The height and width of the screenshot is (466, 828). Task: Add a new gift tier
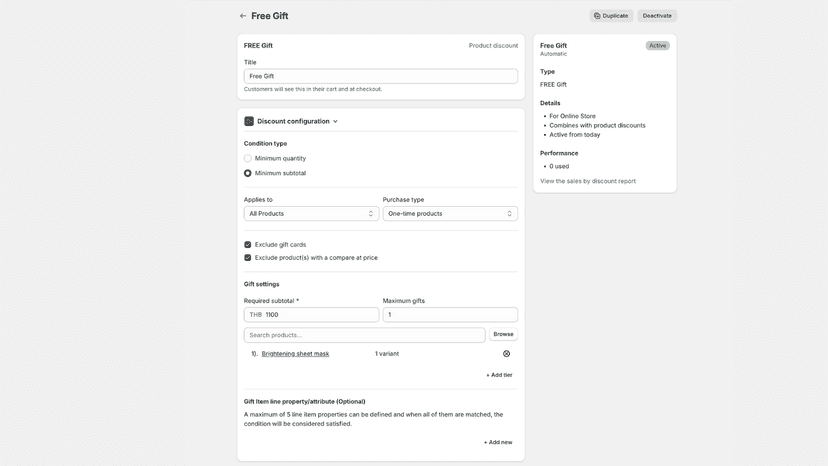pos(499,375)
